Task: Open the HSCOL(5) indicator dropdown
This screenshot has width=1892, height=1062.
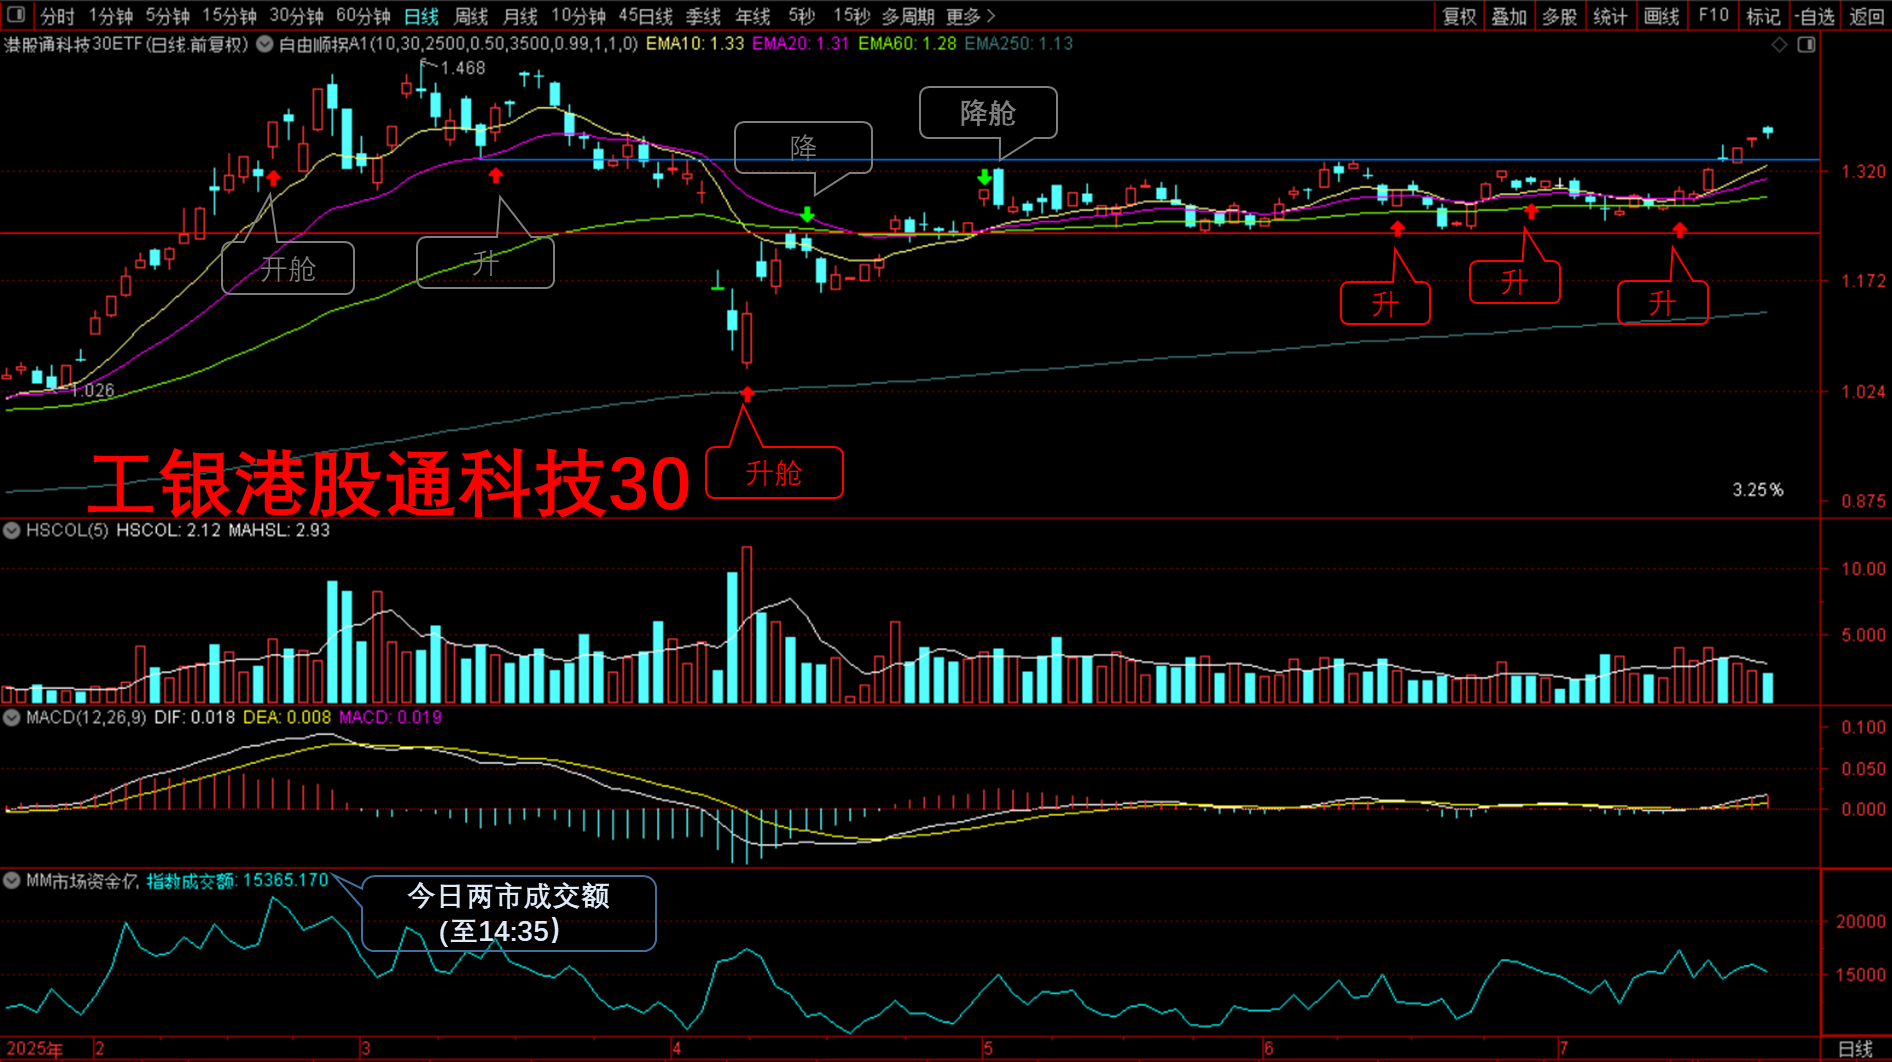Action: coord(12,530)
